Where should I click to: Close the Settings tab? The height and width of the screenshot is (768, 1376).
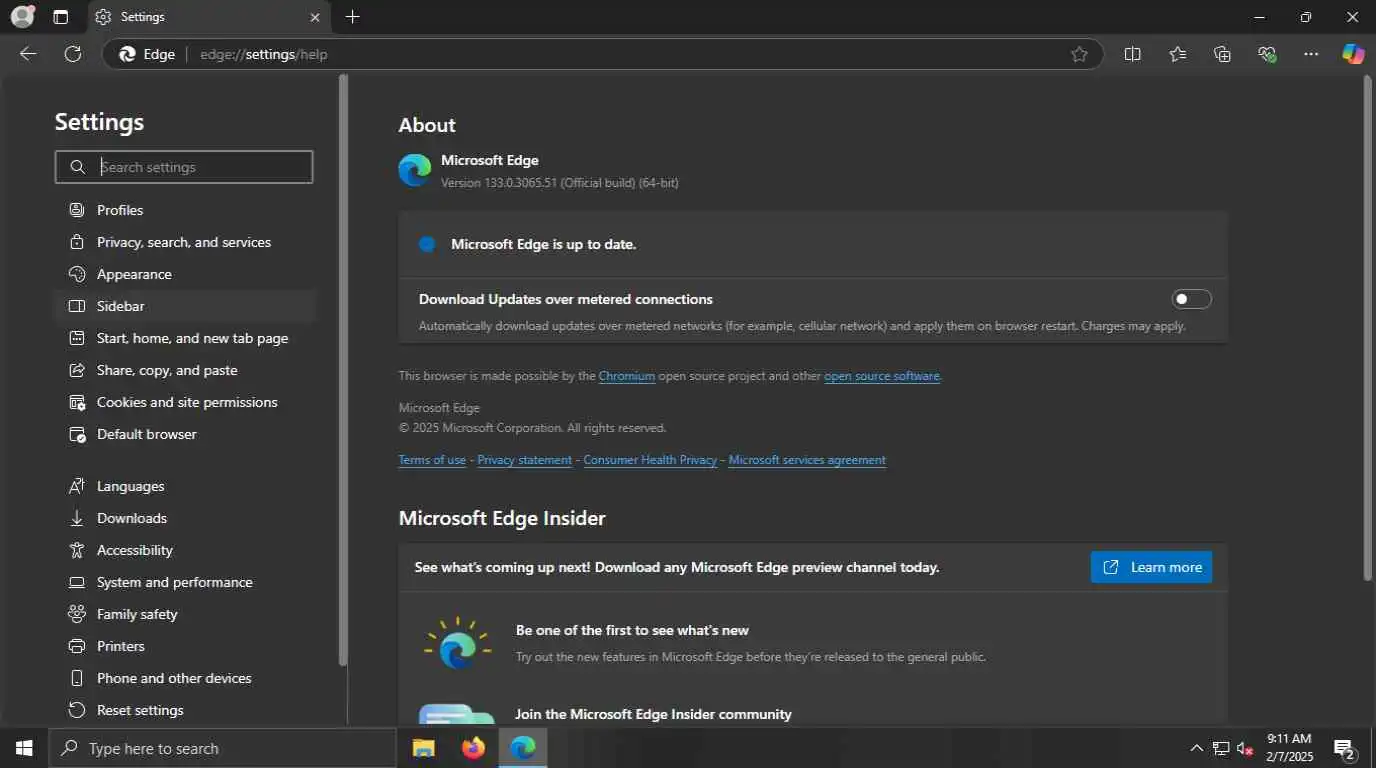coord(315,17)
